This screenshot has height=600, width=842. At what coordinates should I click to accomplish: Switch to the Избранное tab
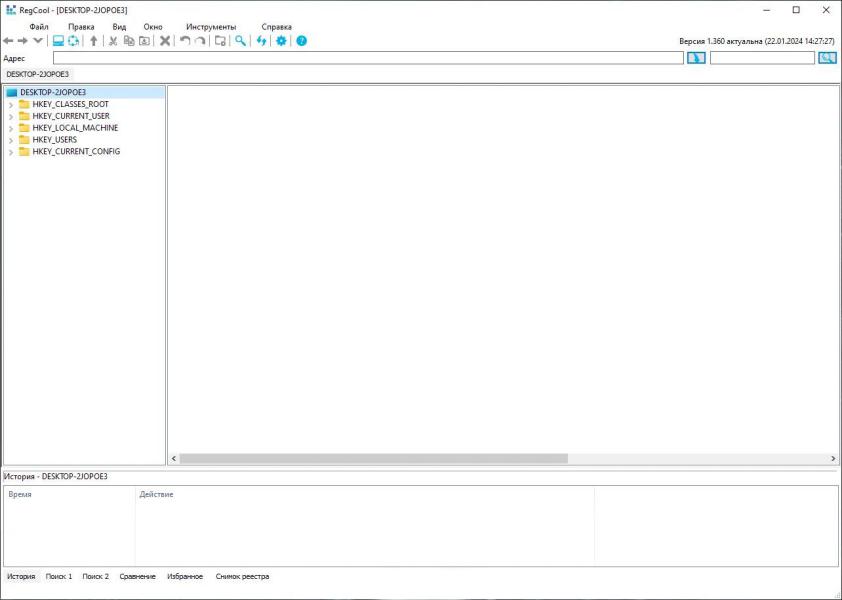pyautogui.click(x=185, y=576)
